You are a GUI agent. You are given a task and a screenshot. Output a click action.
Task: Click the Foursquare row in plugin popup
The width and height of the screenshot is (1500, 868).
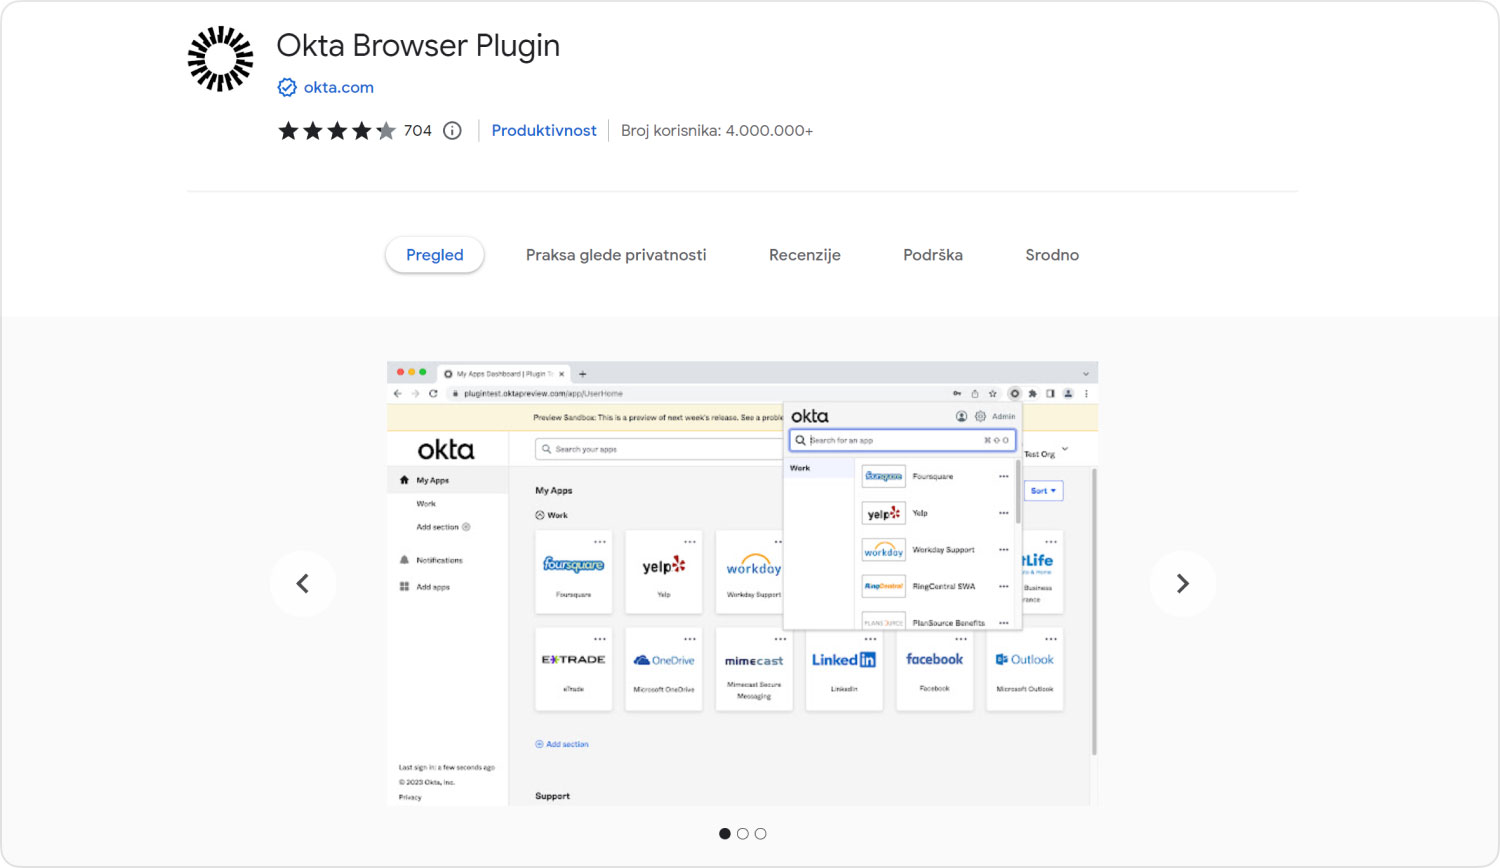(936, 476)
